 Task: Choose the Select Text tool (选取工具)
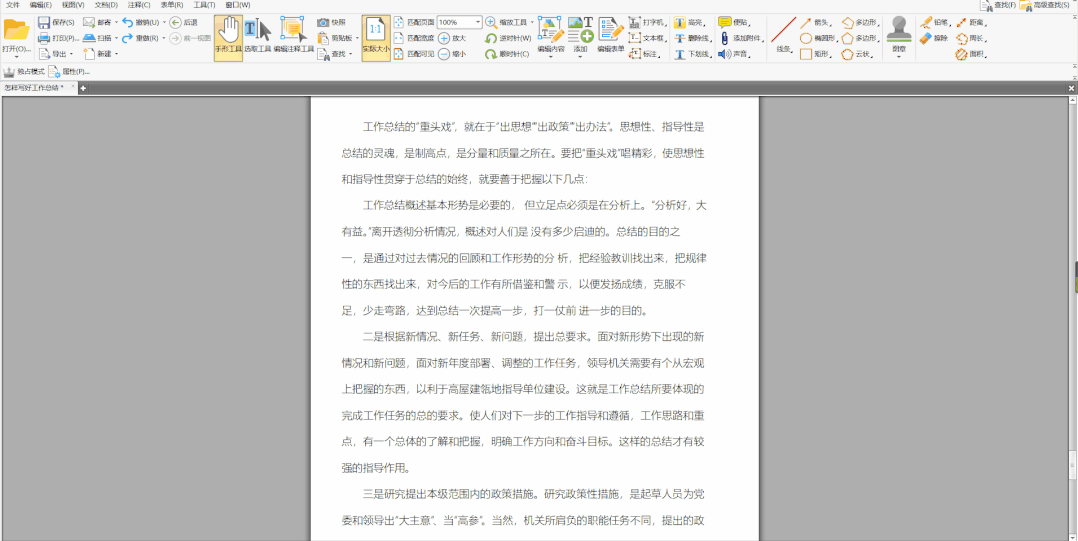(257, 37)
